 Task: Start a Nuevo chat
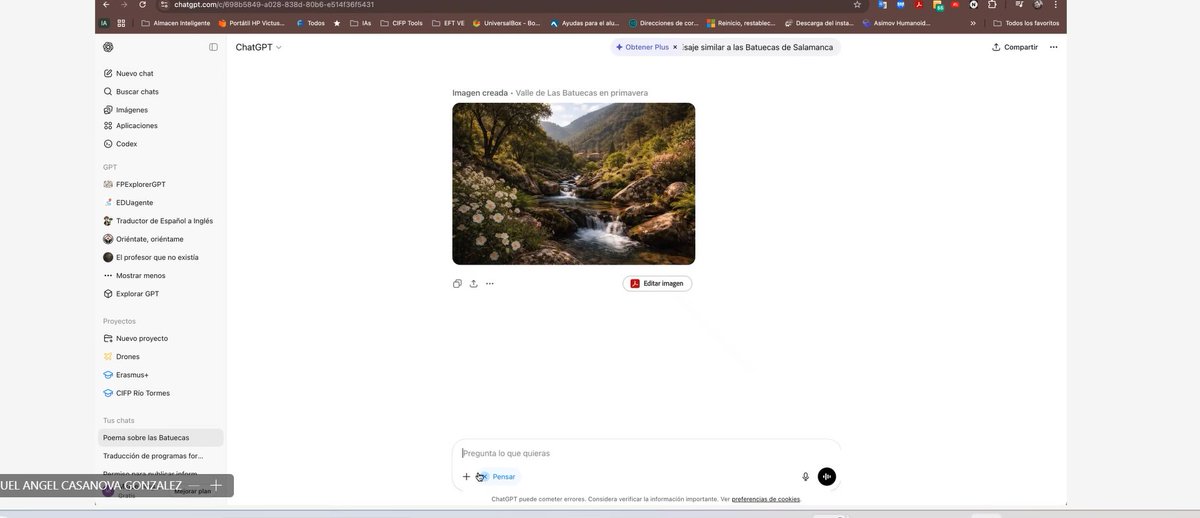point(134,73)
